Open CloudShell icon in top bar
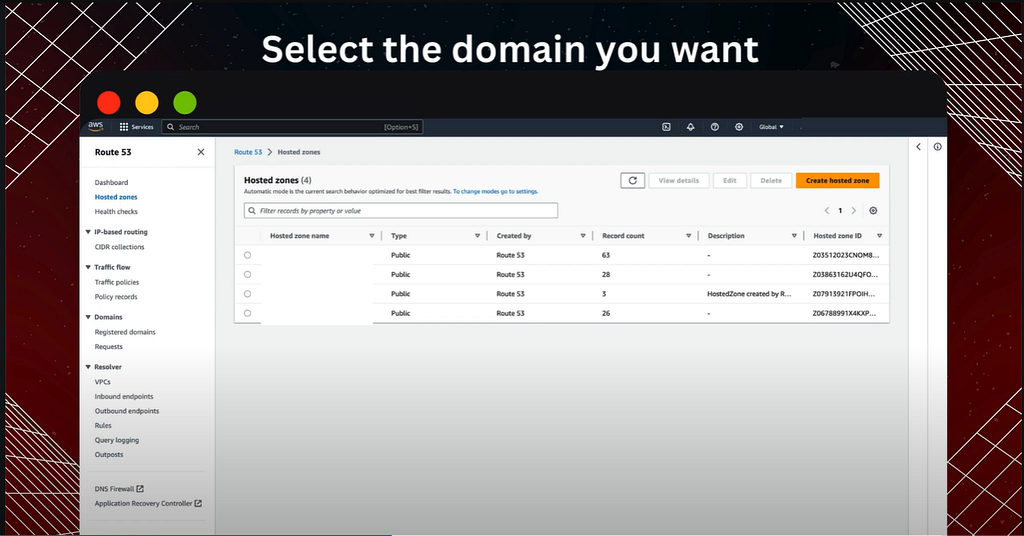Screen dimensions: 1024x536 point(666,127)
